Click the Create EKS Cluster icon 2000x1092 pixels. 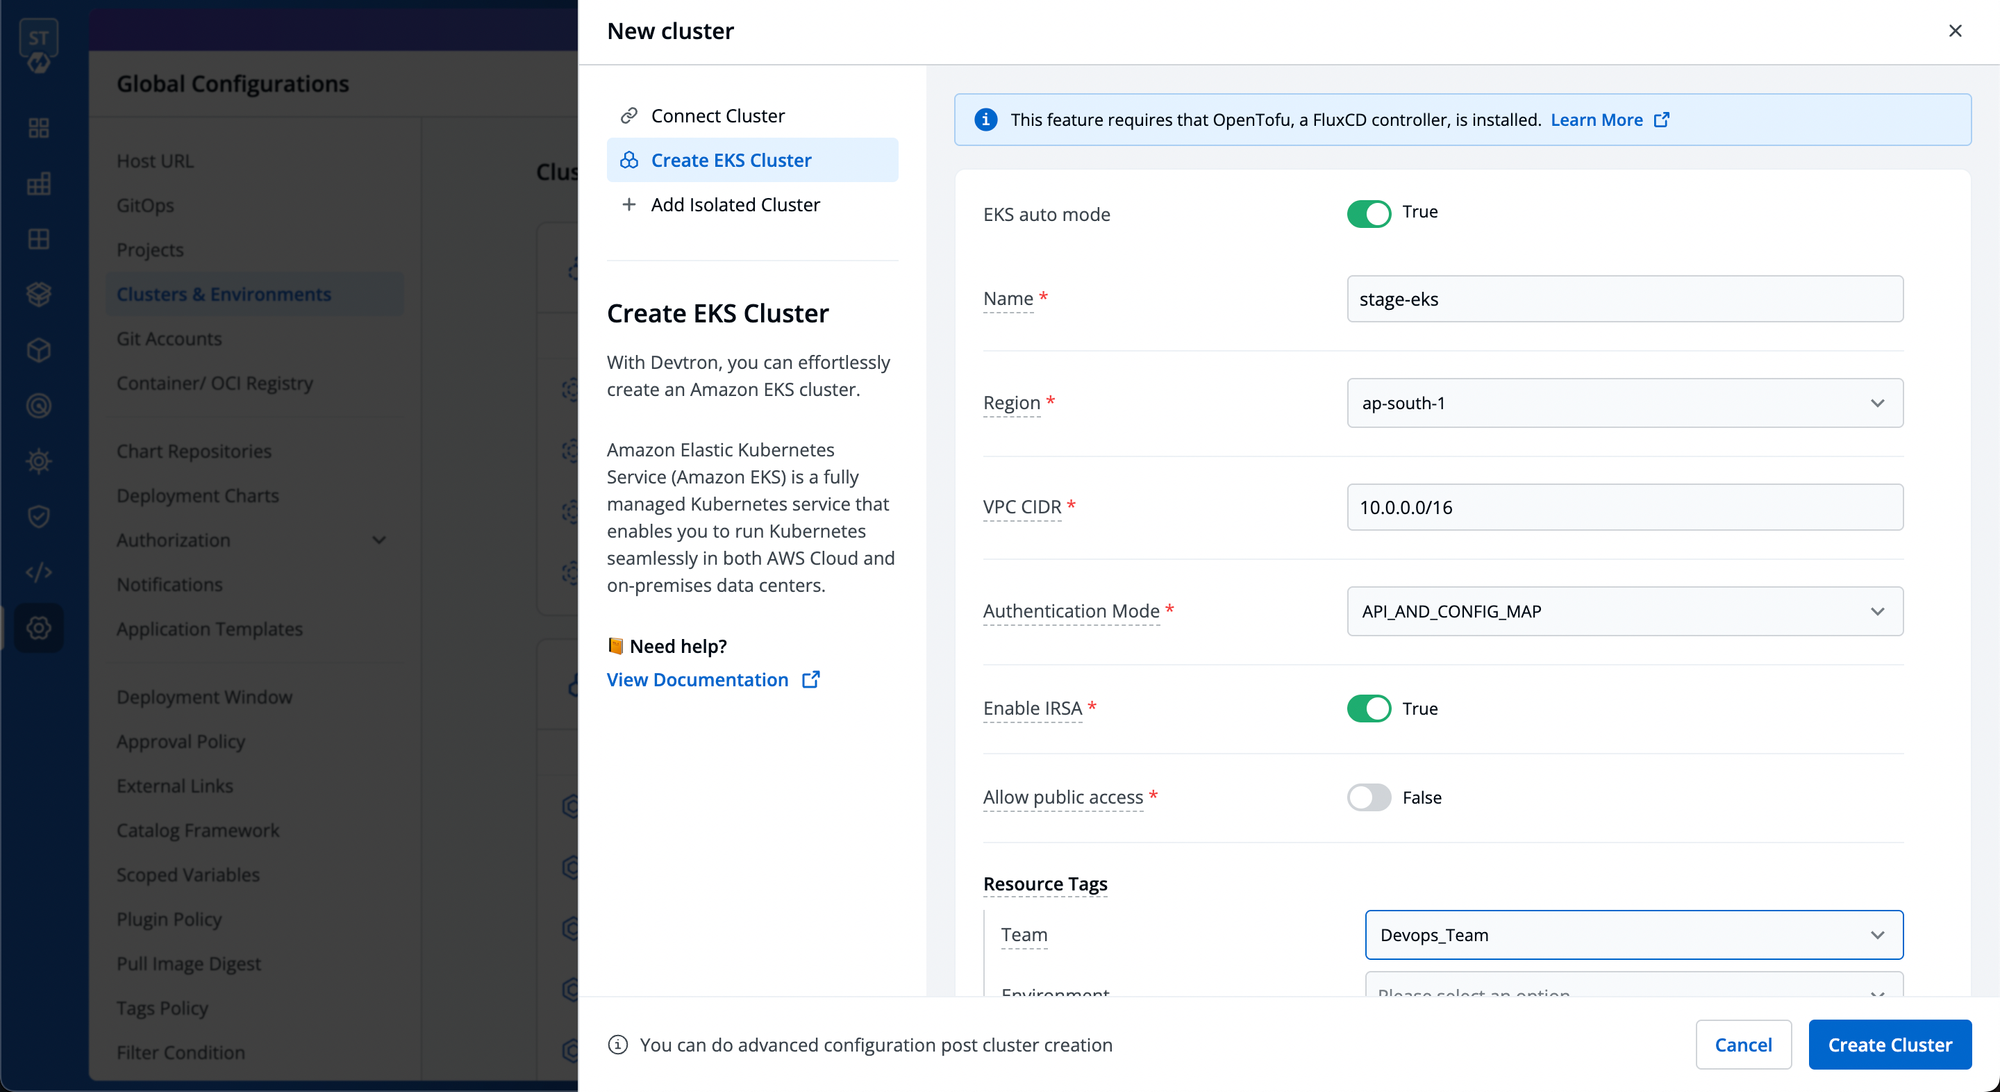[629, 160]
